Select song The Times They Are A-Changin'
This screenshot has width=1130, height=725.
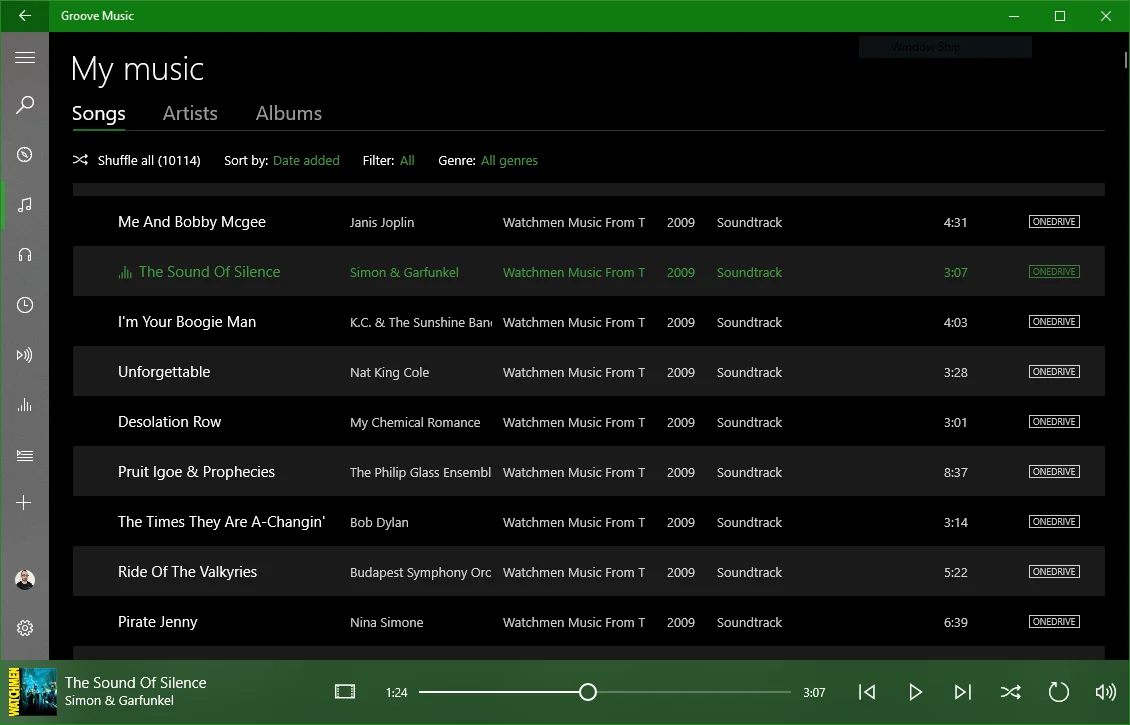point(588,522)
